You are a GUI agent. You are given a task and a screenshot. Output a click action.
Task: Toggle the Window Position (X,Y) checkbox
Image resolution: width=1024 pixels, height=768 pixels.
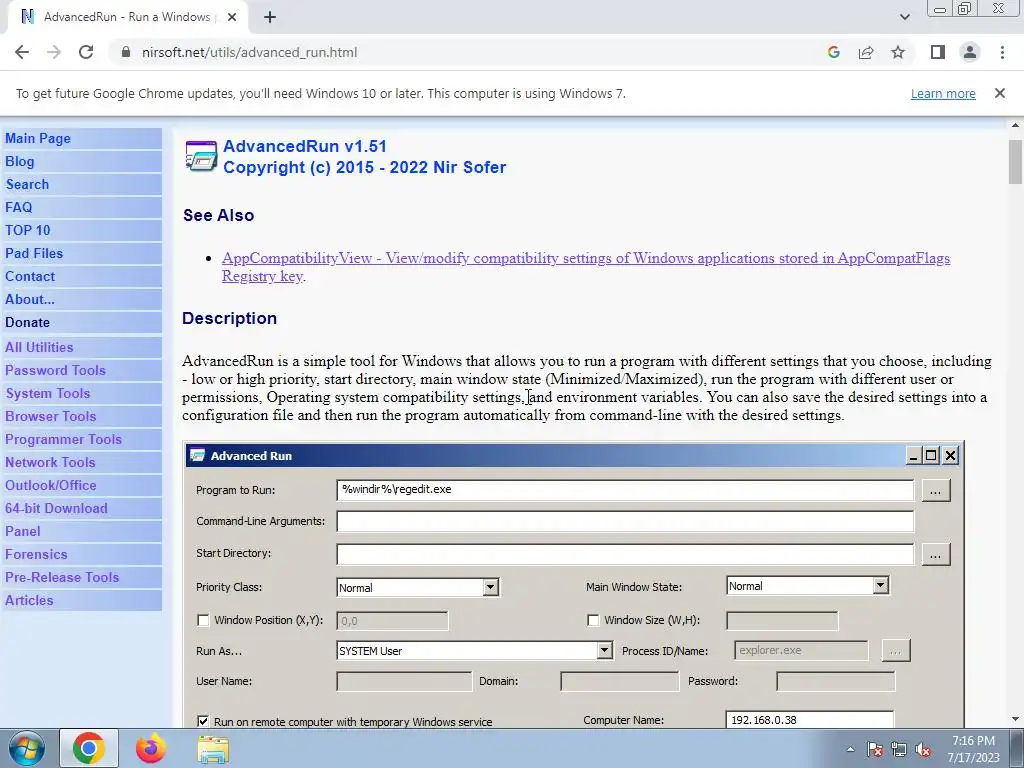coord(203,620)
